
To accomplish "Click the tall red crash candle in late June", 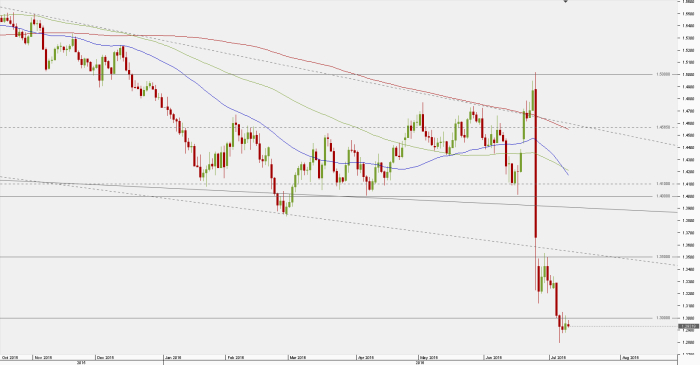I will click(535, 163).
